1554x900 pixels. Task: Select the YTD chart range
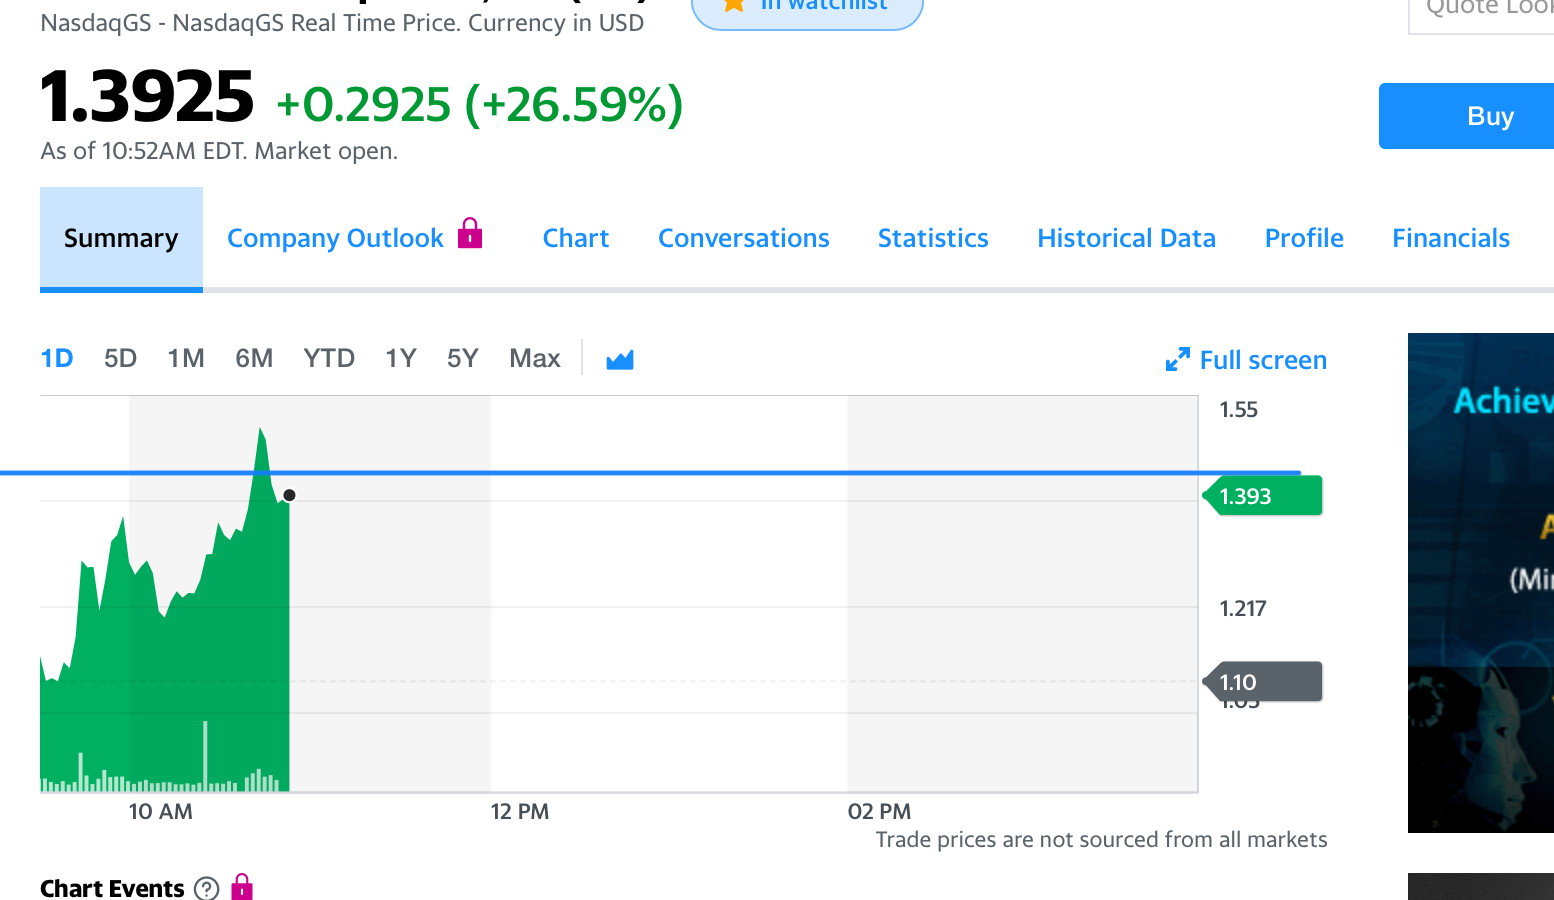coord(329,358)
